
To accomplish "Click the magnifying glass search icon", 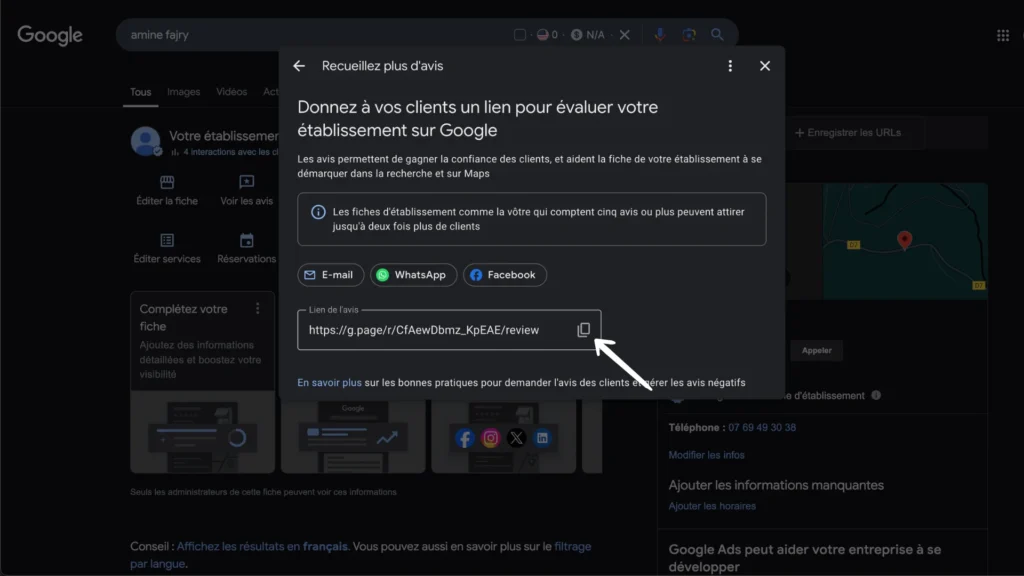I will click(717, 35).
